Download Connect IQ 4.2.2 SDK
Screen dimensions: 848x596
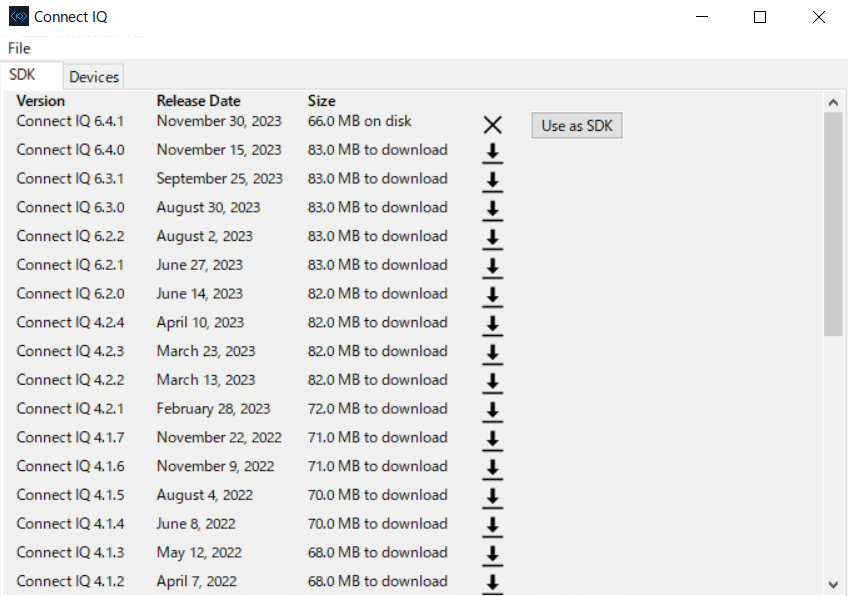pos(492,382)
